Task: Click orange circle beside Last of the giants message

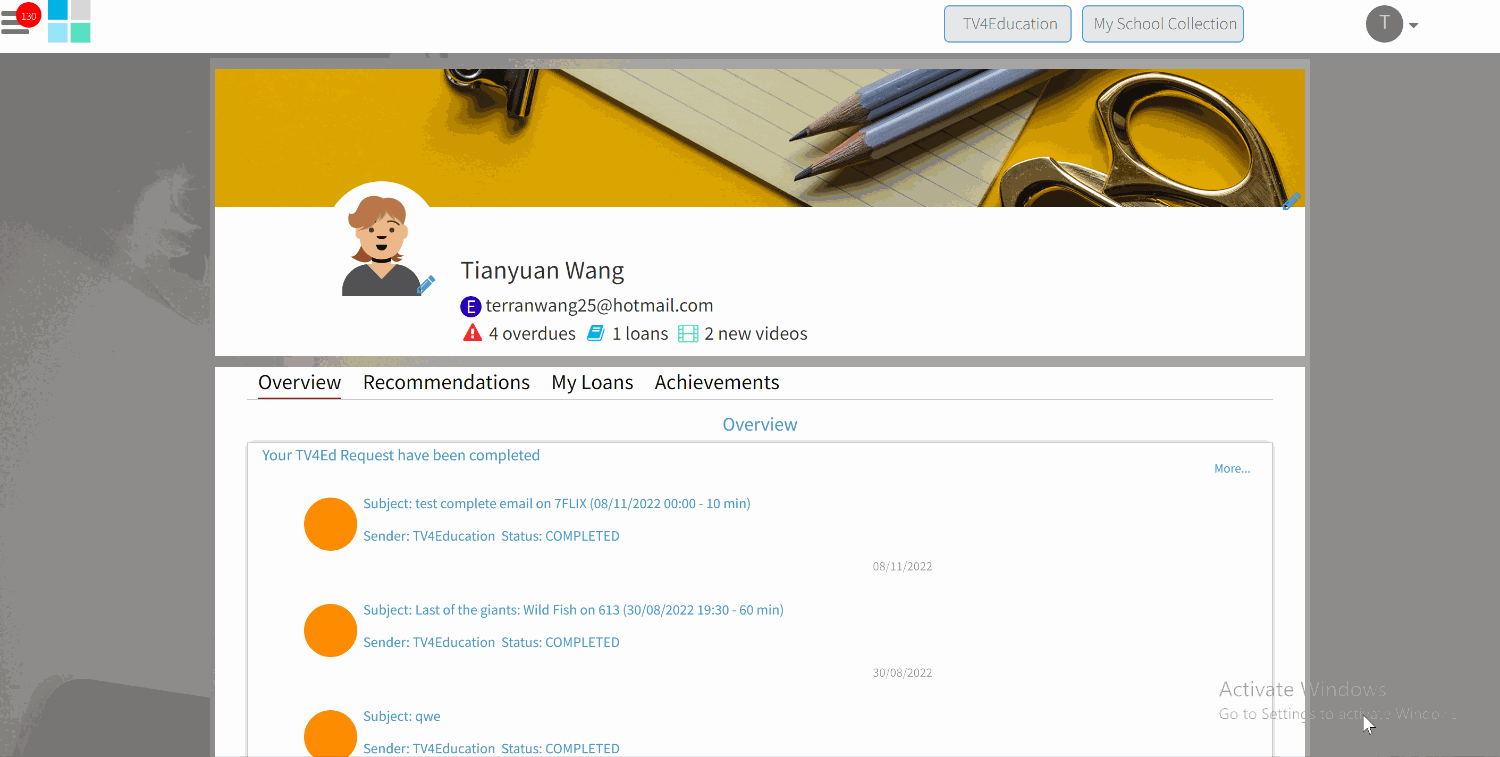Action: tap(330, 630)
